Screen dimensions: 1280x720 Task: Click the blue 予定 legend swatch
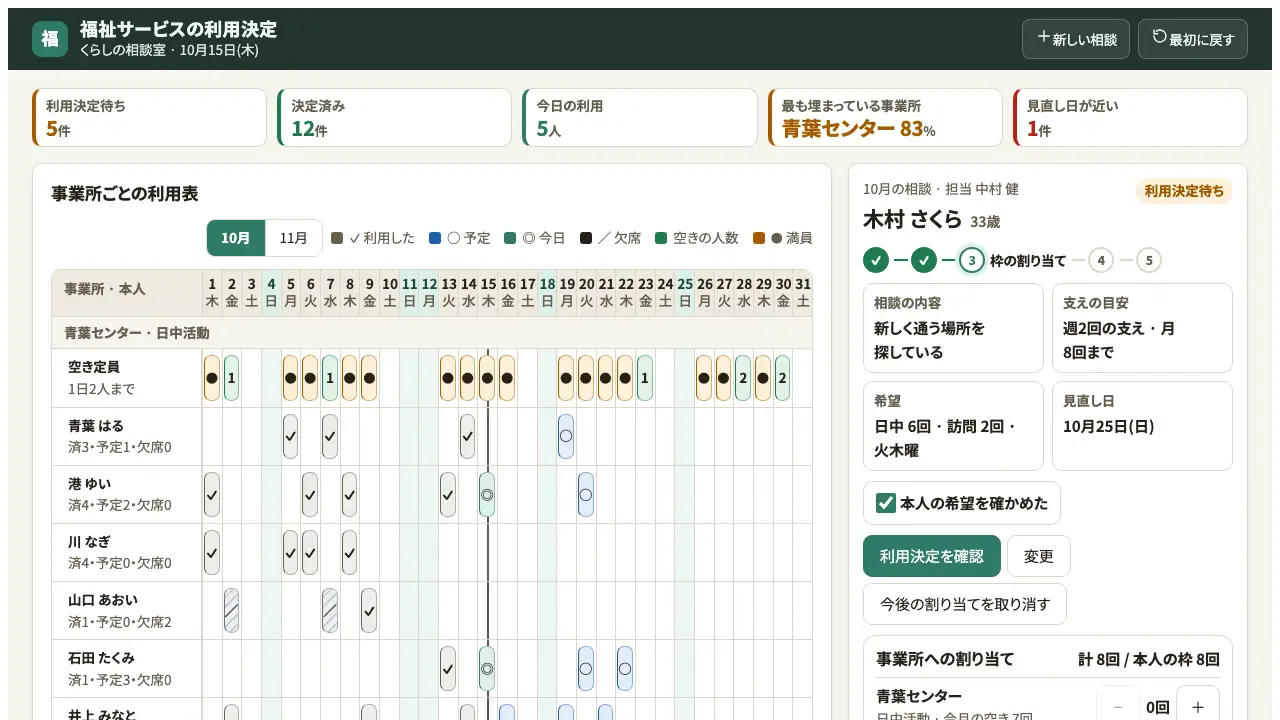click(435, 238)
